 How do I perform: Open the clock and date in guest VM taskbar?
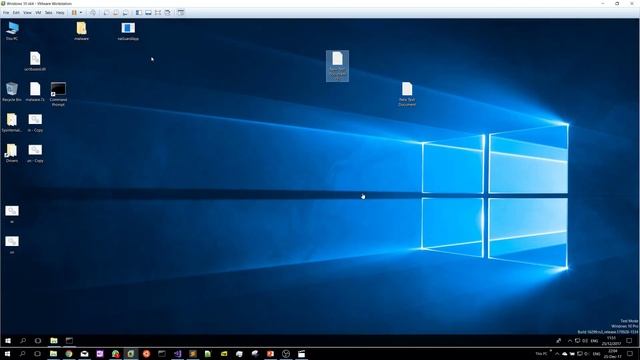(611, 341)
